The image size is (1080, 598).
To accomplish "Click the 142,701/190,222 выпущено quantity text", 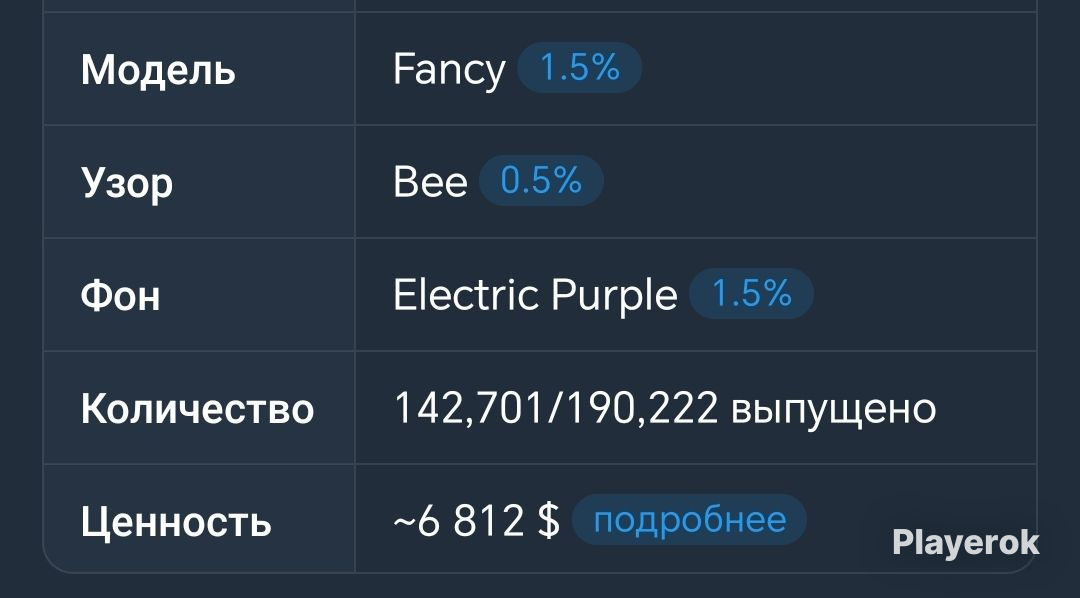I will coord(665,408).
